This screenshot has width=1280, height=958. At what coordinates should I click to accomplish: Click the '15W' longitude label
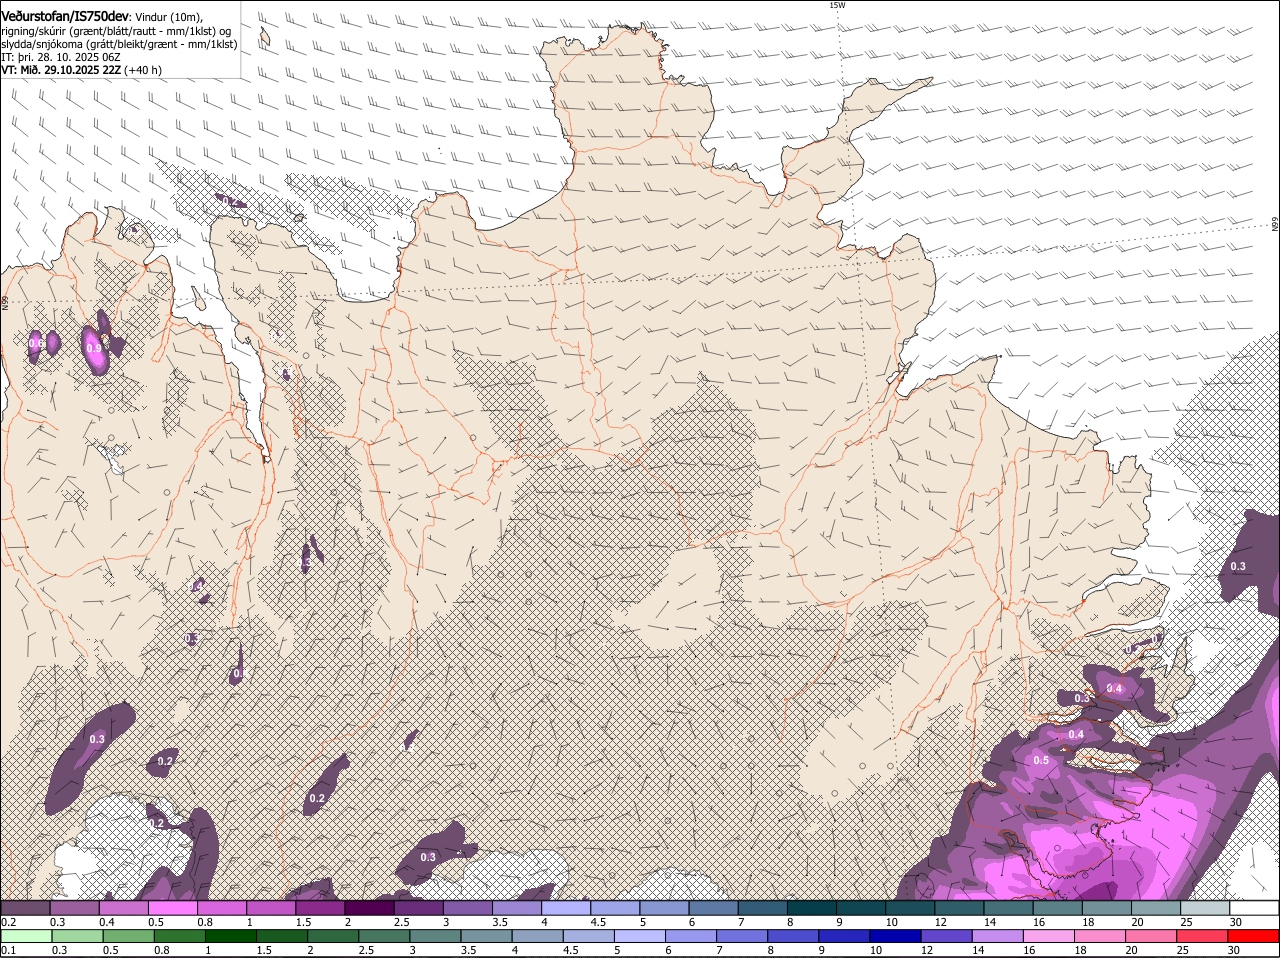(837, 5)
